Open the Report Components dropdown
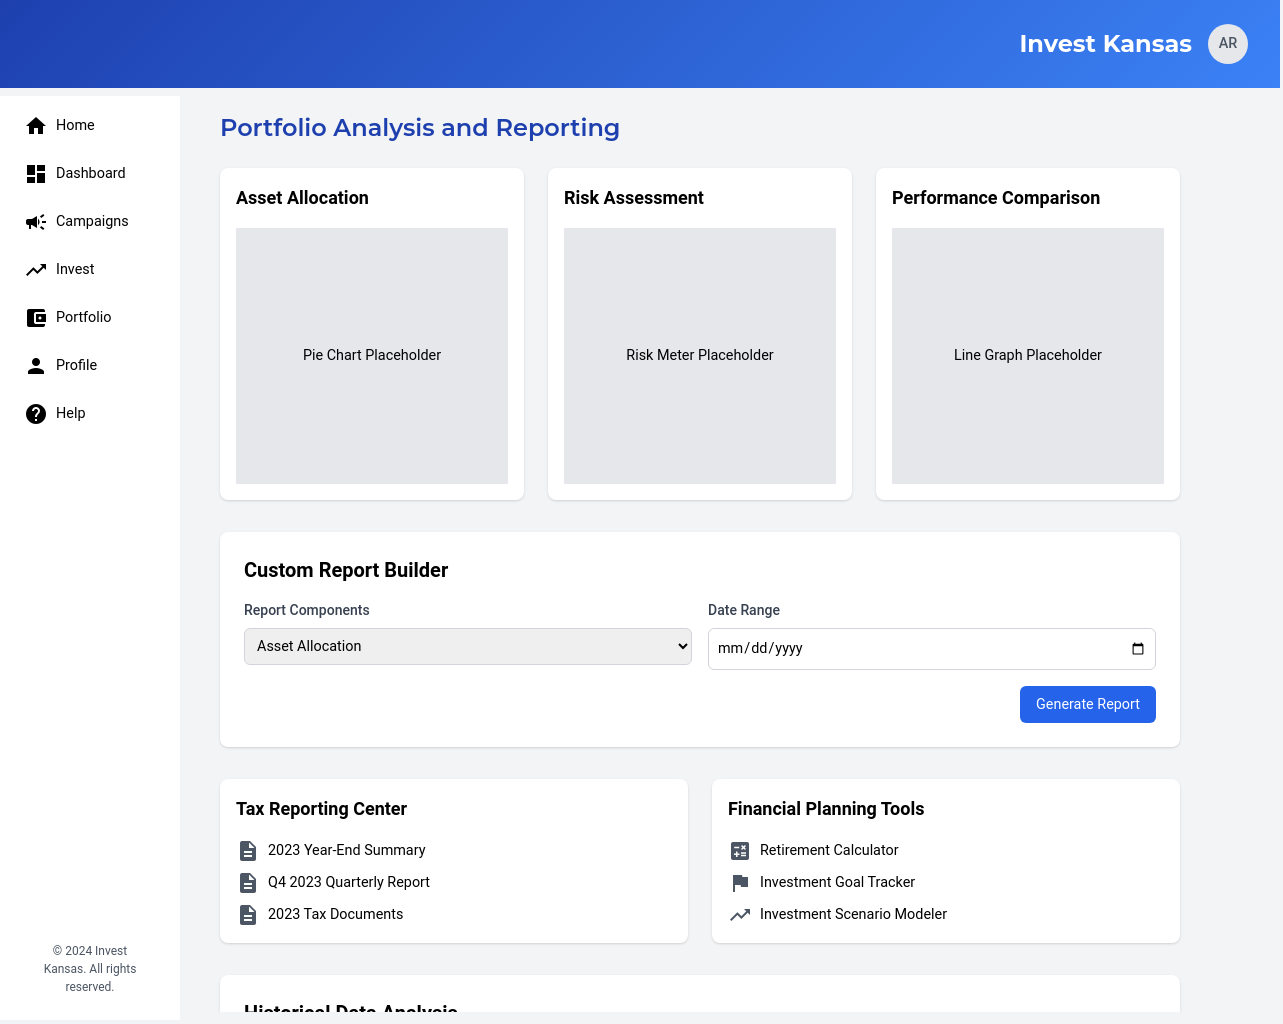Viewport: 1283px width, 1024px height. 467,646
